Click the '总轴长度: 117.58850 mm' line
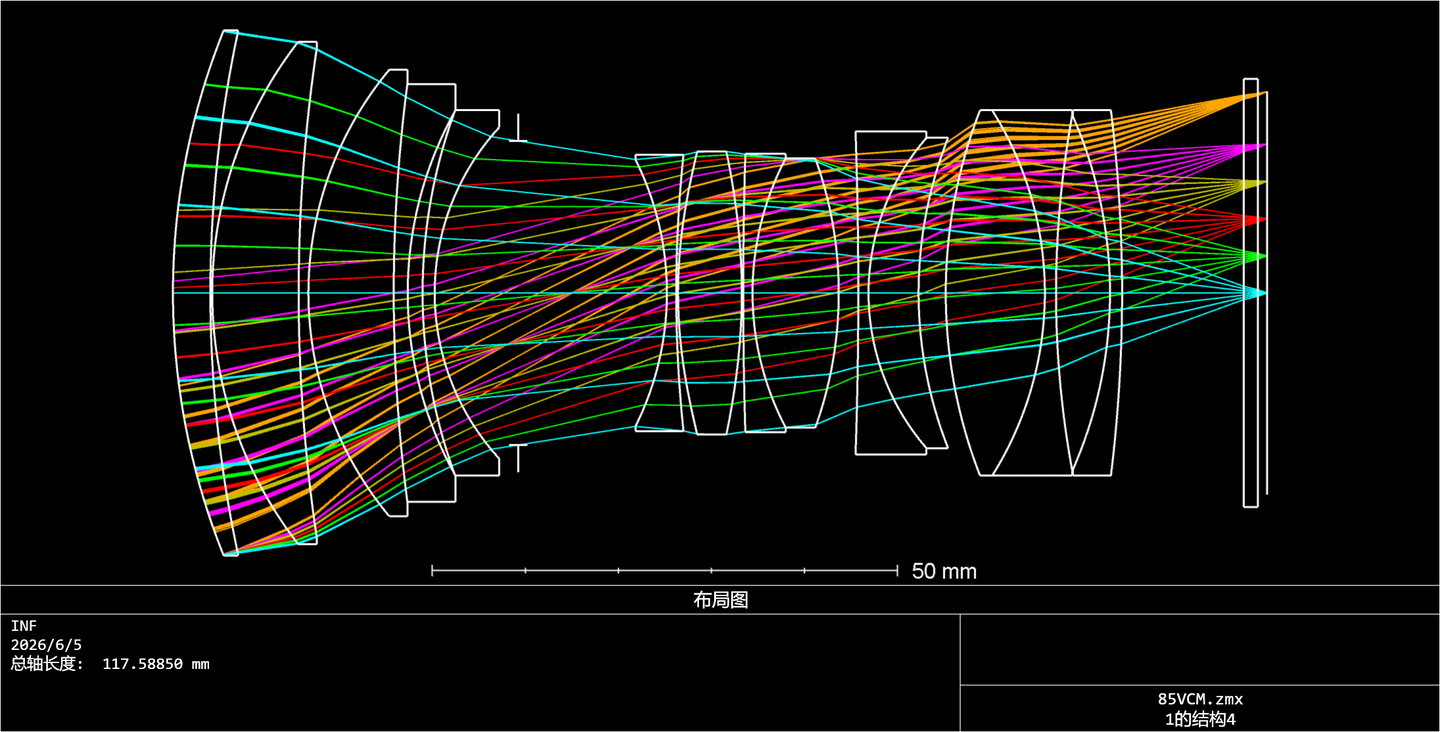This screenshot has width=1440, height=732. tap(110, 664)
